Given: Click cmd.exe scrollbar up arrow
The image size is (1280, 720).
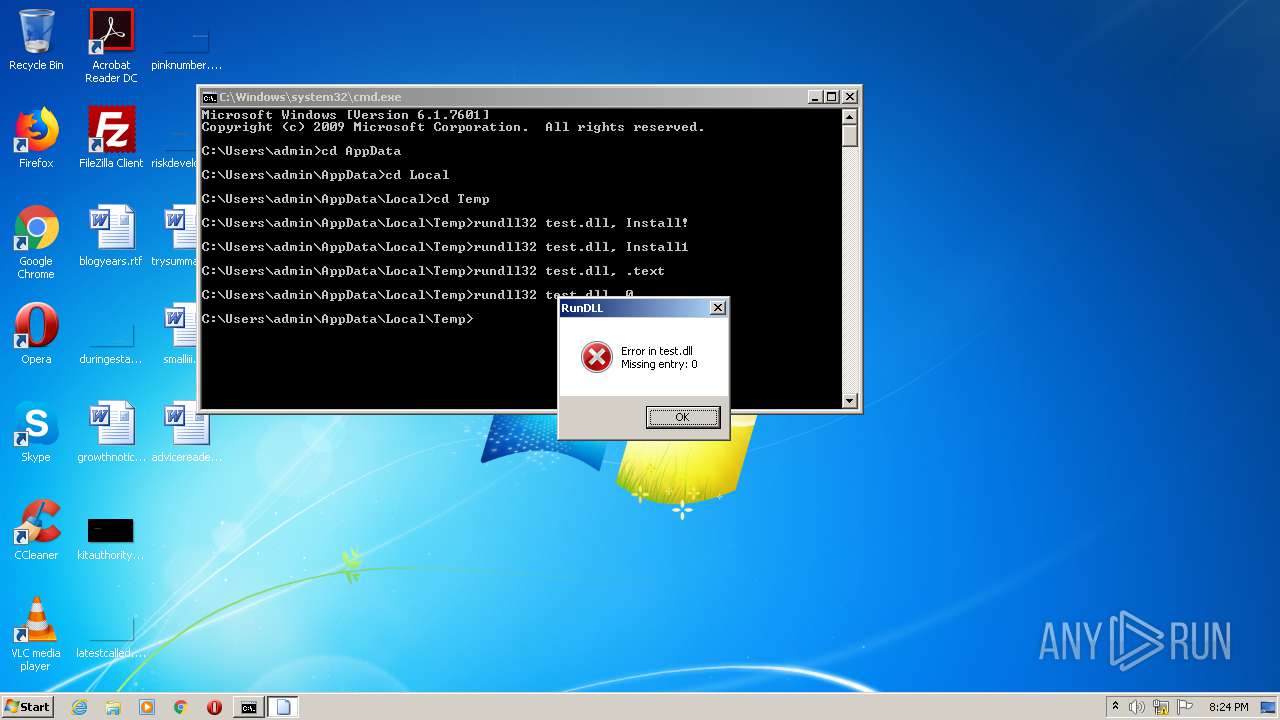Looking at the screenshot, I should pyautogui.click(x=850, y=116).
